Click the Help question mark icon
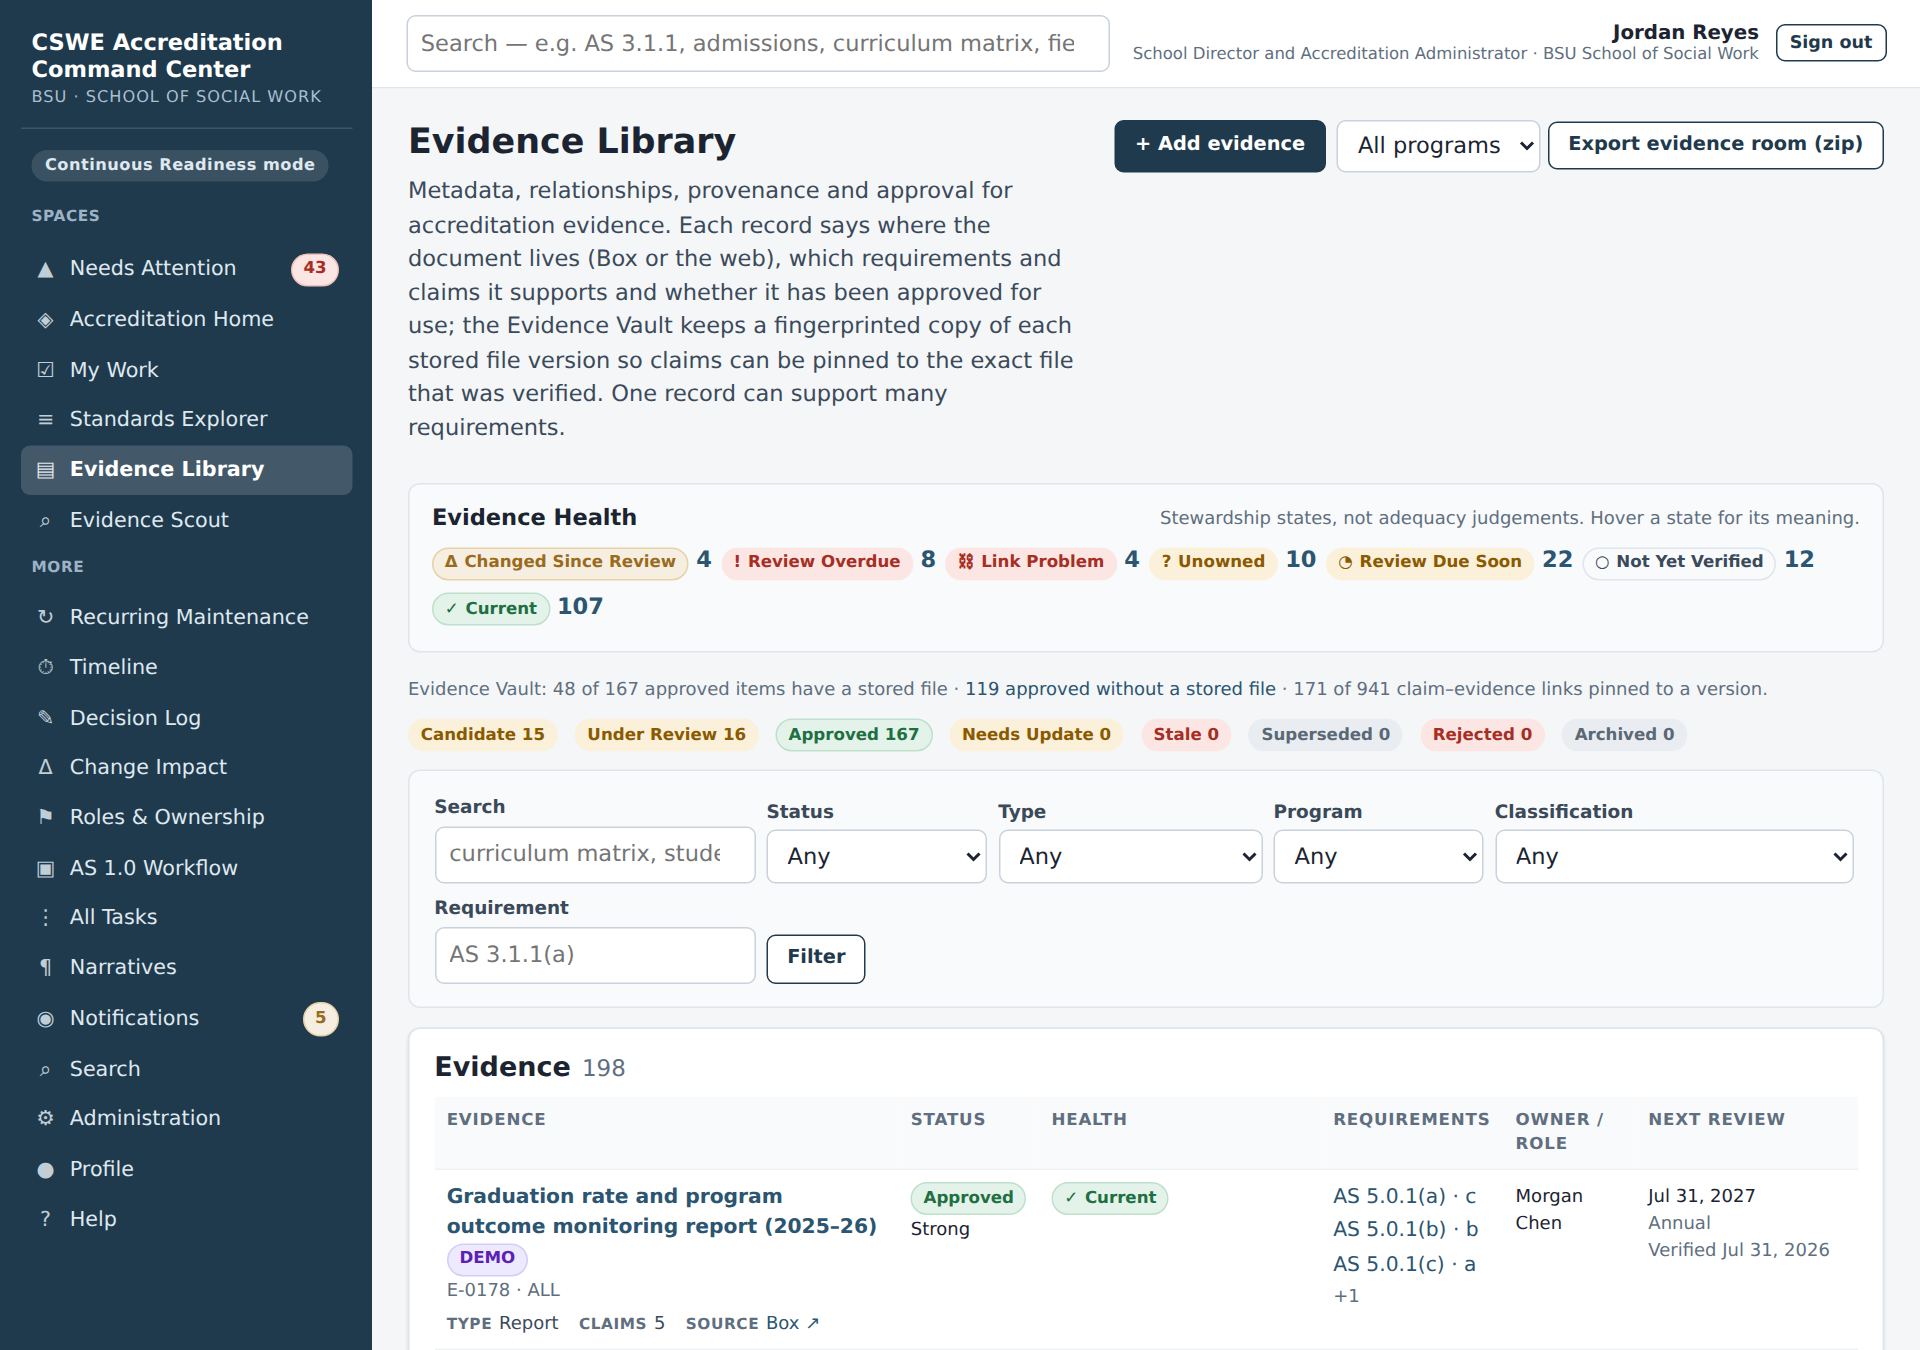1920x1350 pixels. point(45,1219)
